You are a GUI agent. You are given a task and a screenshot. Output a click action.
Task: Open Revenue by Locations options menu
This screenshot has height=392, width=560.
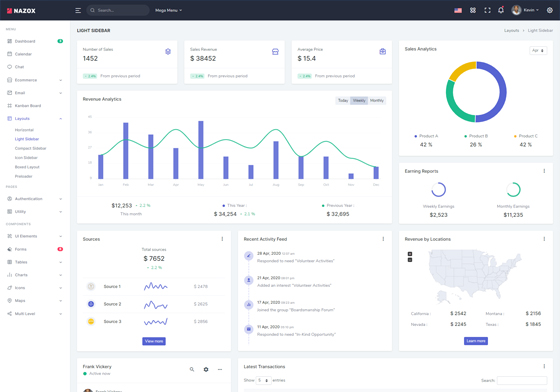pos(544,239)
